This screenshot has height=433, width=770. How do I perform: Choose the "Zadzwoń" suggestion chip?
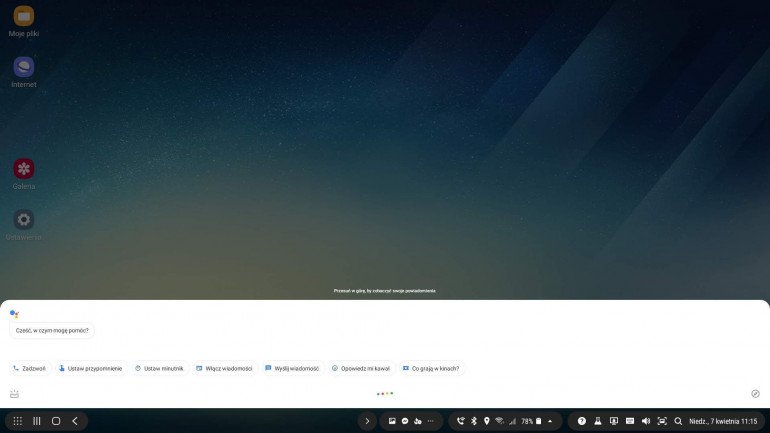(29, 368)
